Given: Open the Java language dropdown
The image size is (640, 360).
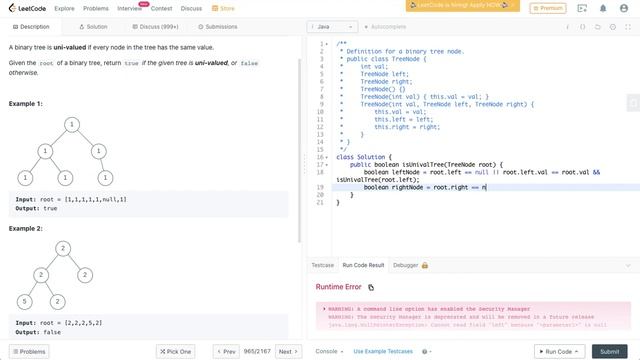Looking at the screenshot, I should (332, 27).
